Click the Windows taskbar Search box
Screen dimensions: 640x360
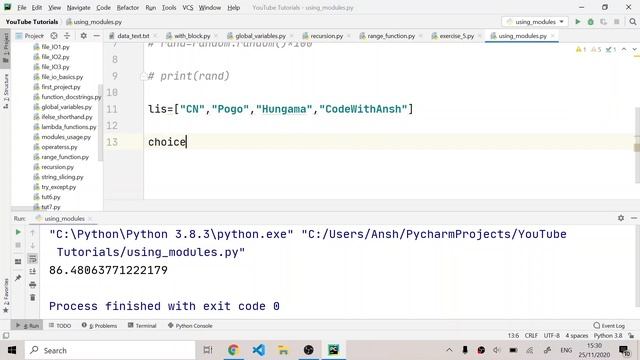pyautogui.click(x=110, y=350)
